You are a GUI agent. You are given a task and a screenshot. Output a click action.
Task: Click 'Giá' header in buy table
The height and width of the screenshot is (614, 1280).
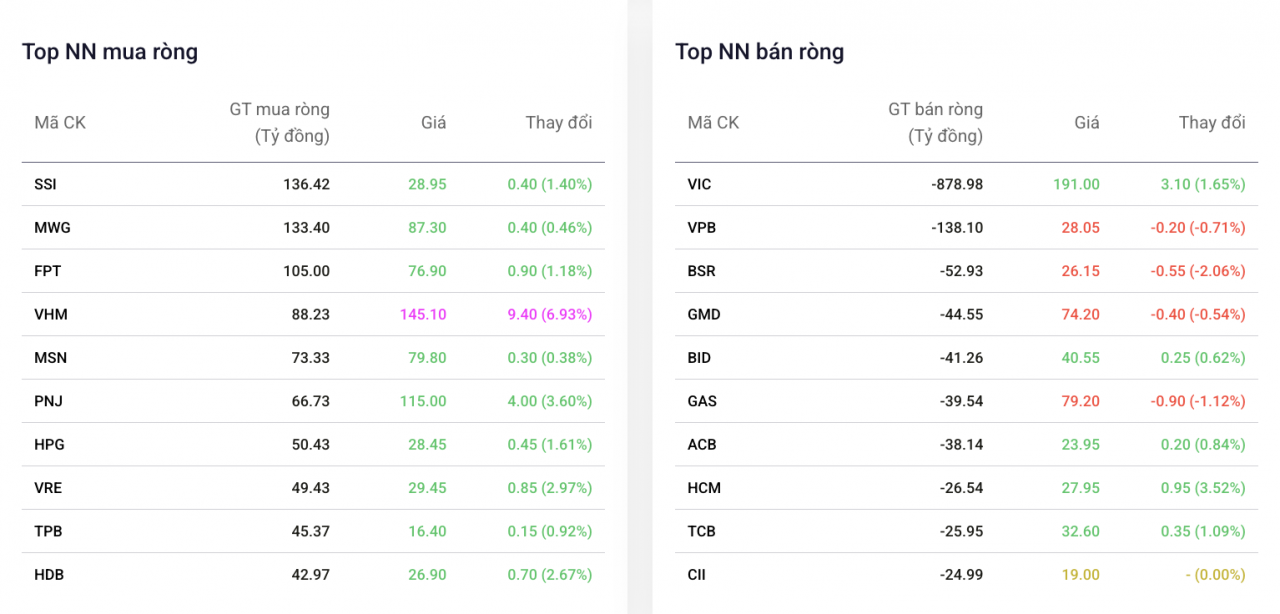[x=433, y=123]
